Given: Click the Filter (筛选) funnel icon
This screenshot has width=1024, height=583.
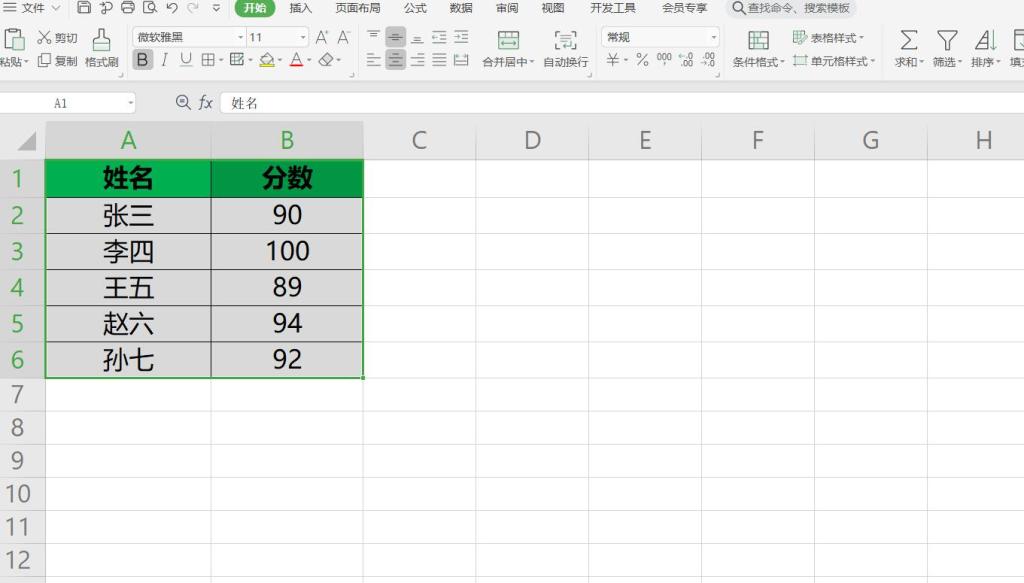Looking at the screenshot, I should 945,40.
